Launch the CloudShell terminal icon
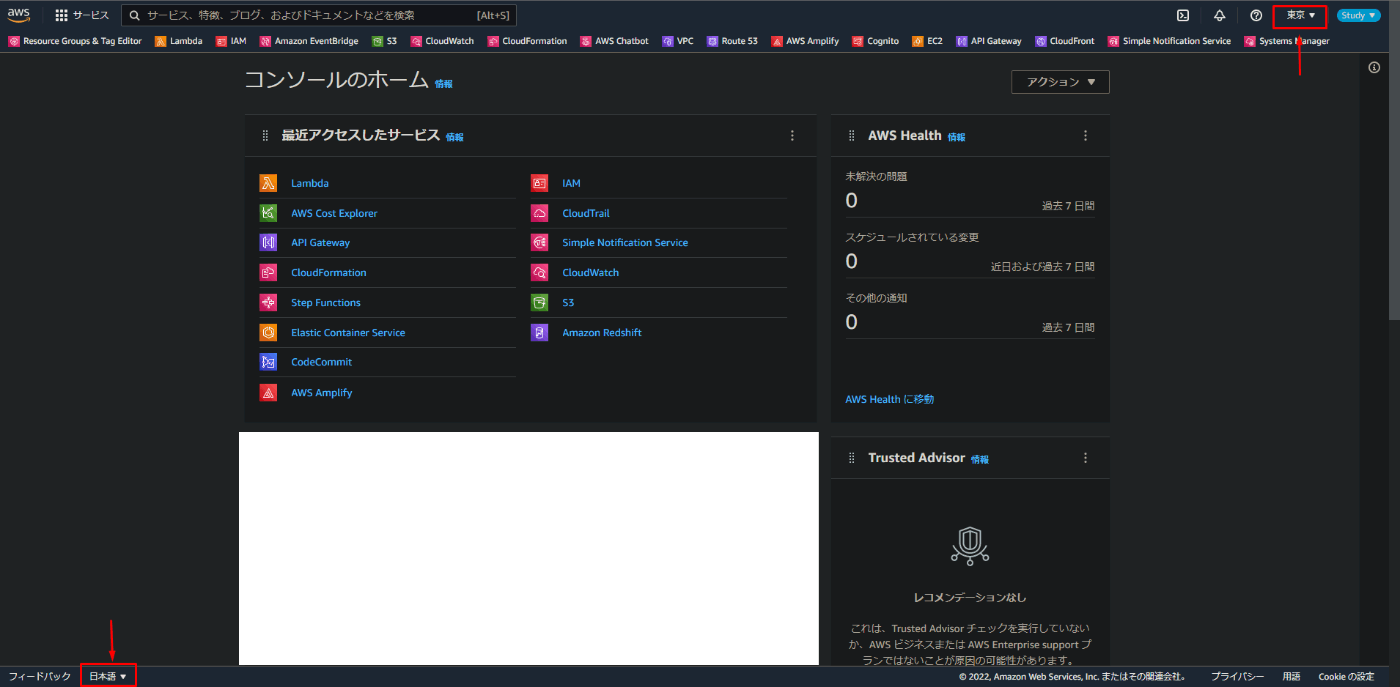Viewport: 1400px width, 687px height. click(x=1183, y=15)
